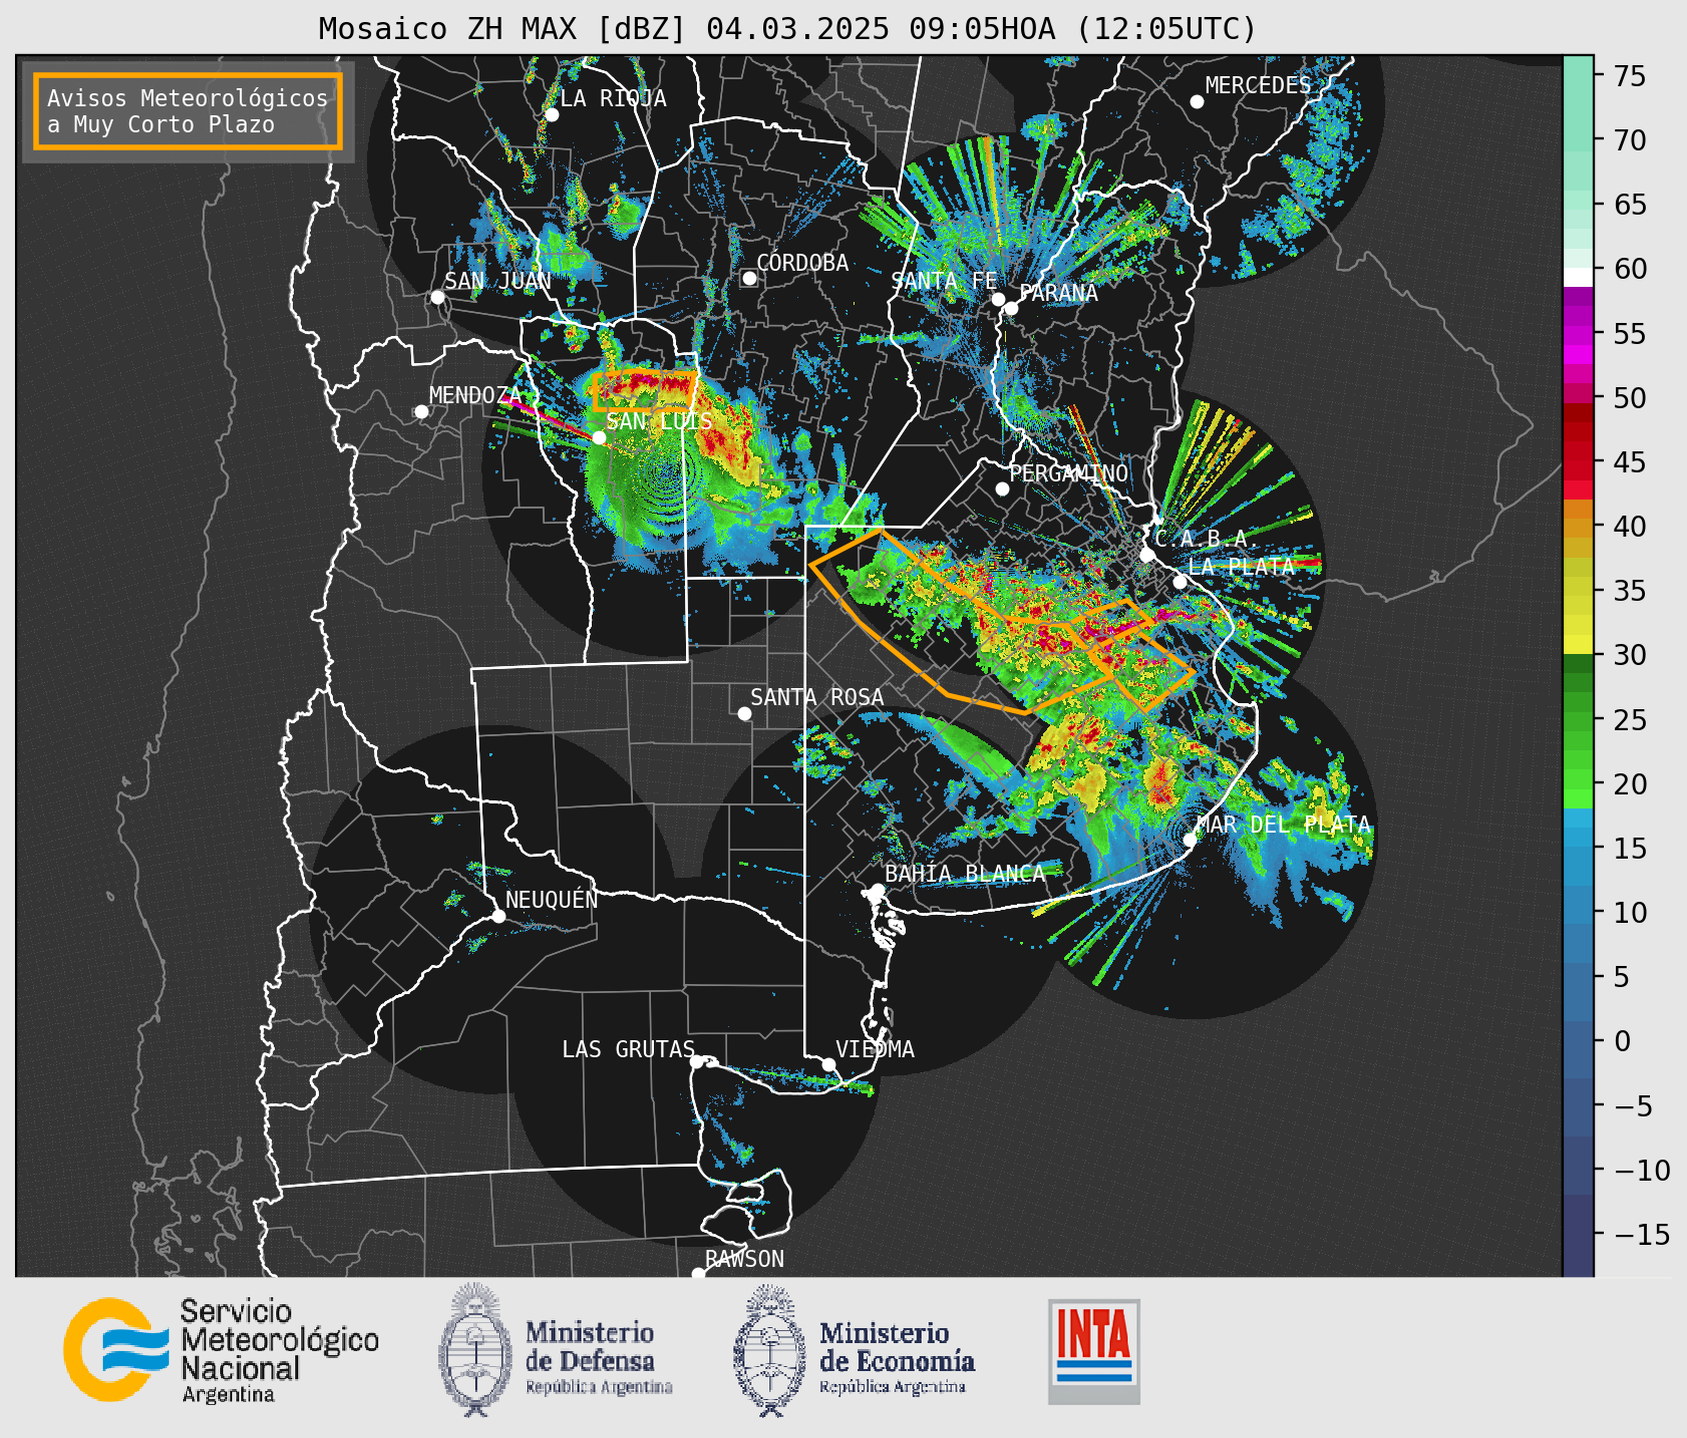Click the white dot marking Córdoba
1687x1438 pixels.
749,278
